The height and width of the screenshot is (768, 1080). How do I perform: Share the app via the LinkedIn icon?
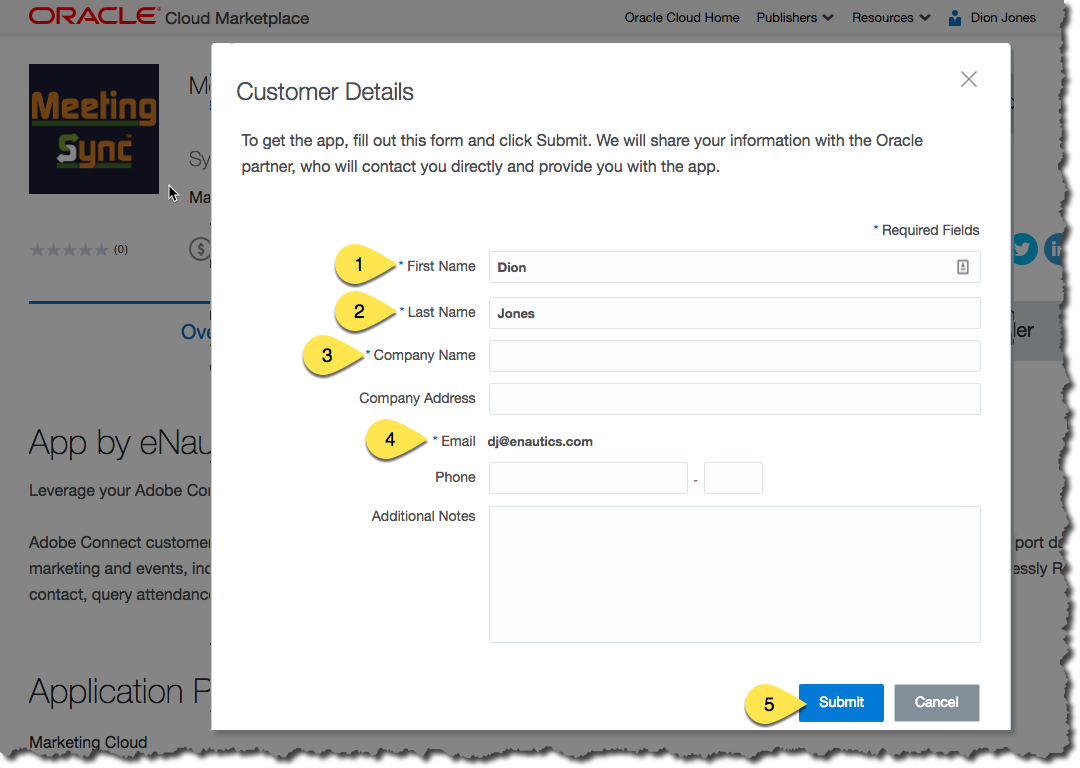point(1055,249)
